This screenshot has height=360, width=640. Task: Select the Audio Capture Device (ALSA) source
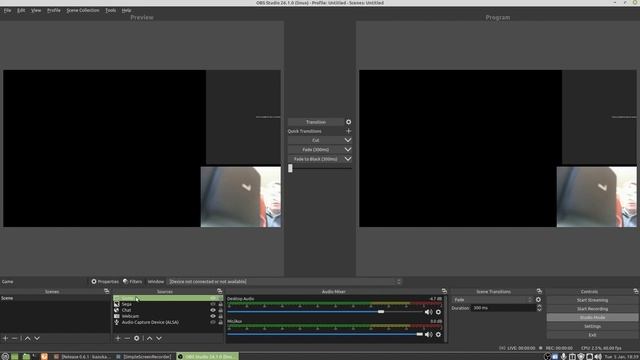click(x=168, y=322)
